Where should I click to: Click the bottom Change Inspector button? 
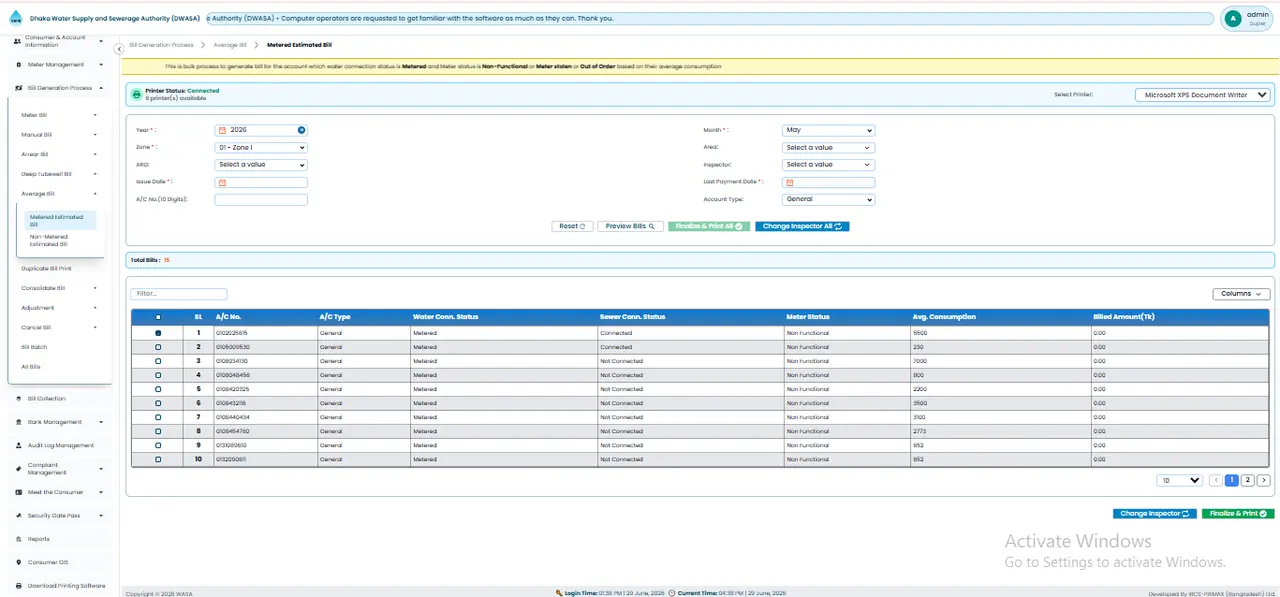[x=1155, y=514]
